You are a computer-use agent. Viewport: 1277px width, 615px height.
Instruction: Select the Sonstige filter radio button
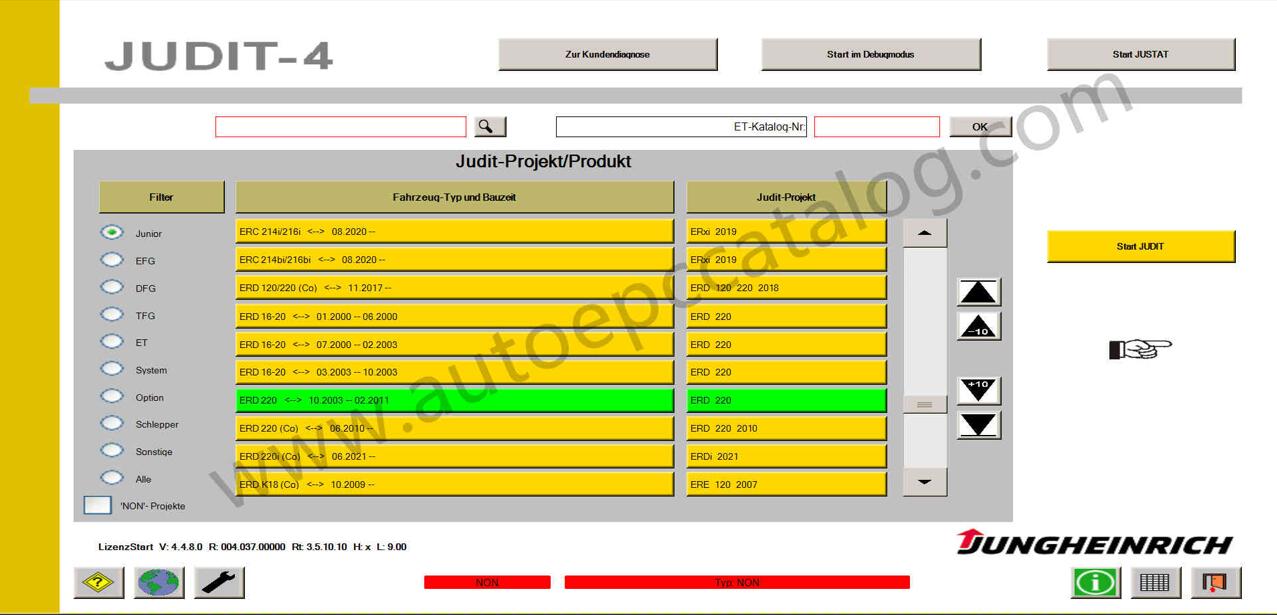112,451
